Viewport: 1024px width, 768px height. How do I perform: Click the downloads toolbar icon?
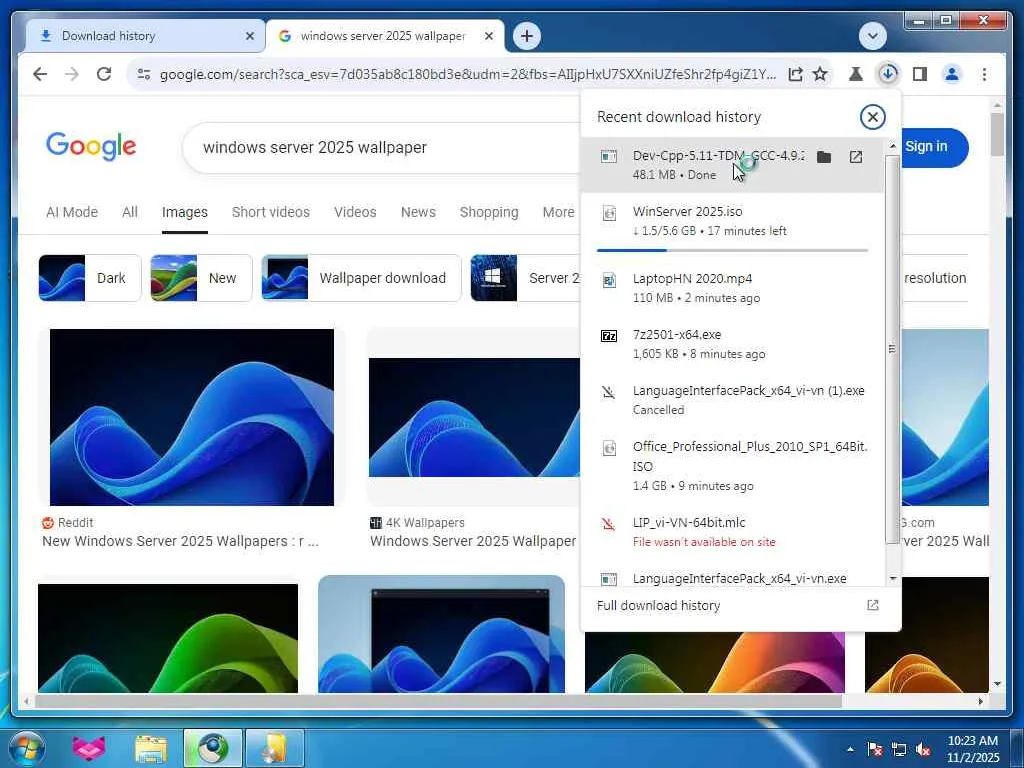coord(888,74)
